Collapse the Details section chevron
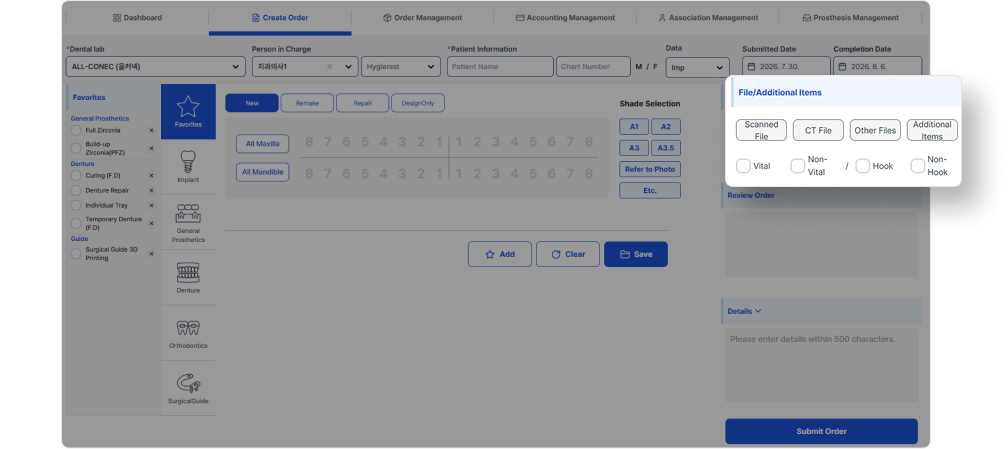1008x449 pixels. [x=758, y=311]
